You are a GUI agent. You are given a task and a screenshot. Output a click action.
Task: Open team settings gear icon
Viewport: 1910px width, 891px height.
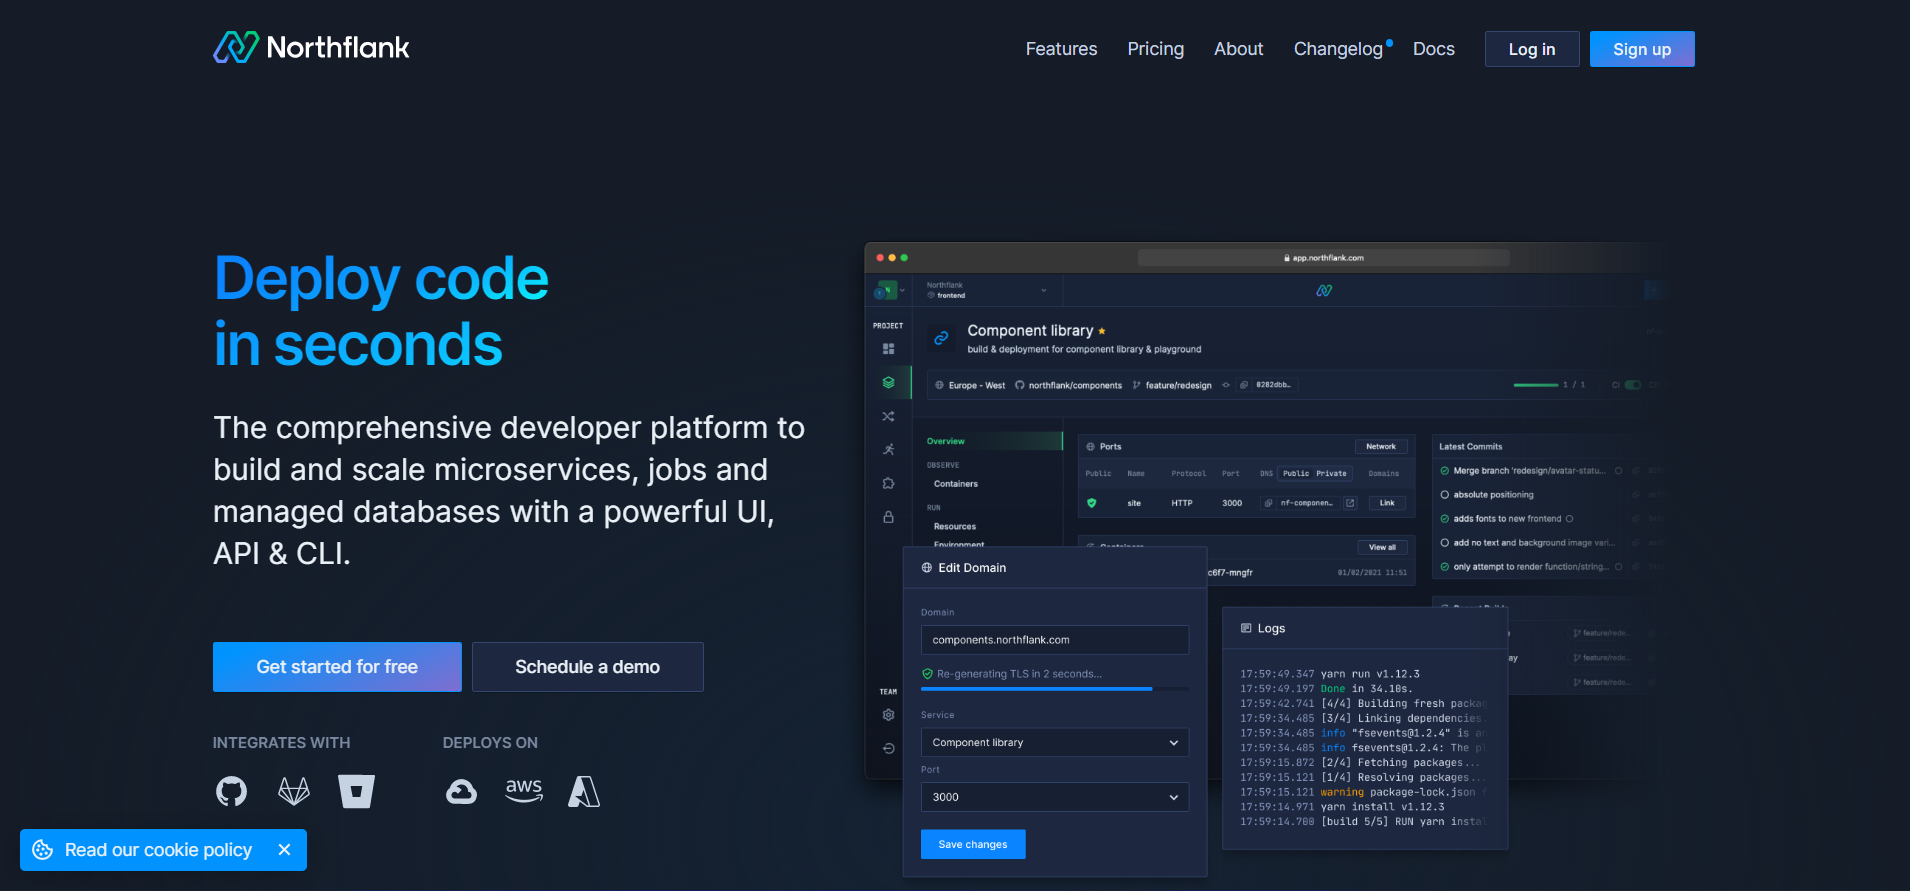point(888,715)
